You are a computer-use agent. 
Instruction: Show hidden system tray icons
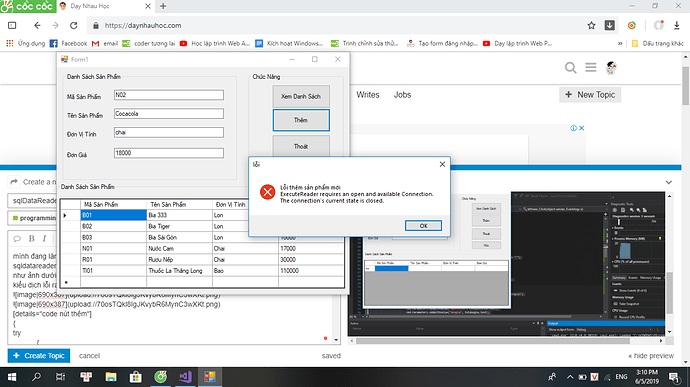[570, 377]
